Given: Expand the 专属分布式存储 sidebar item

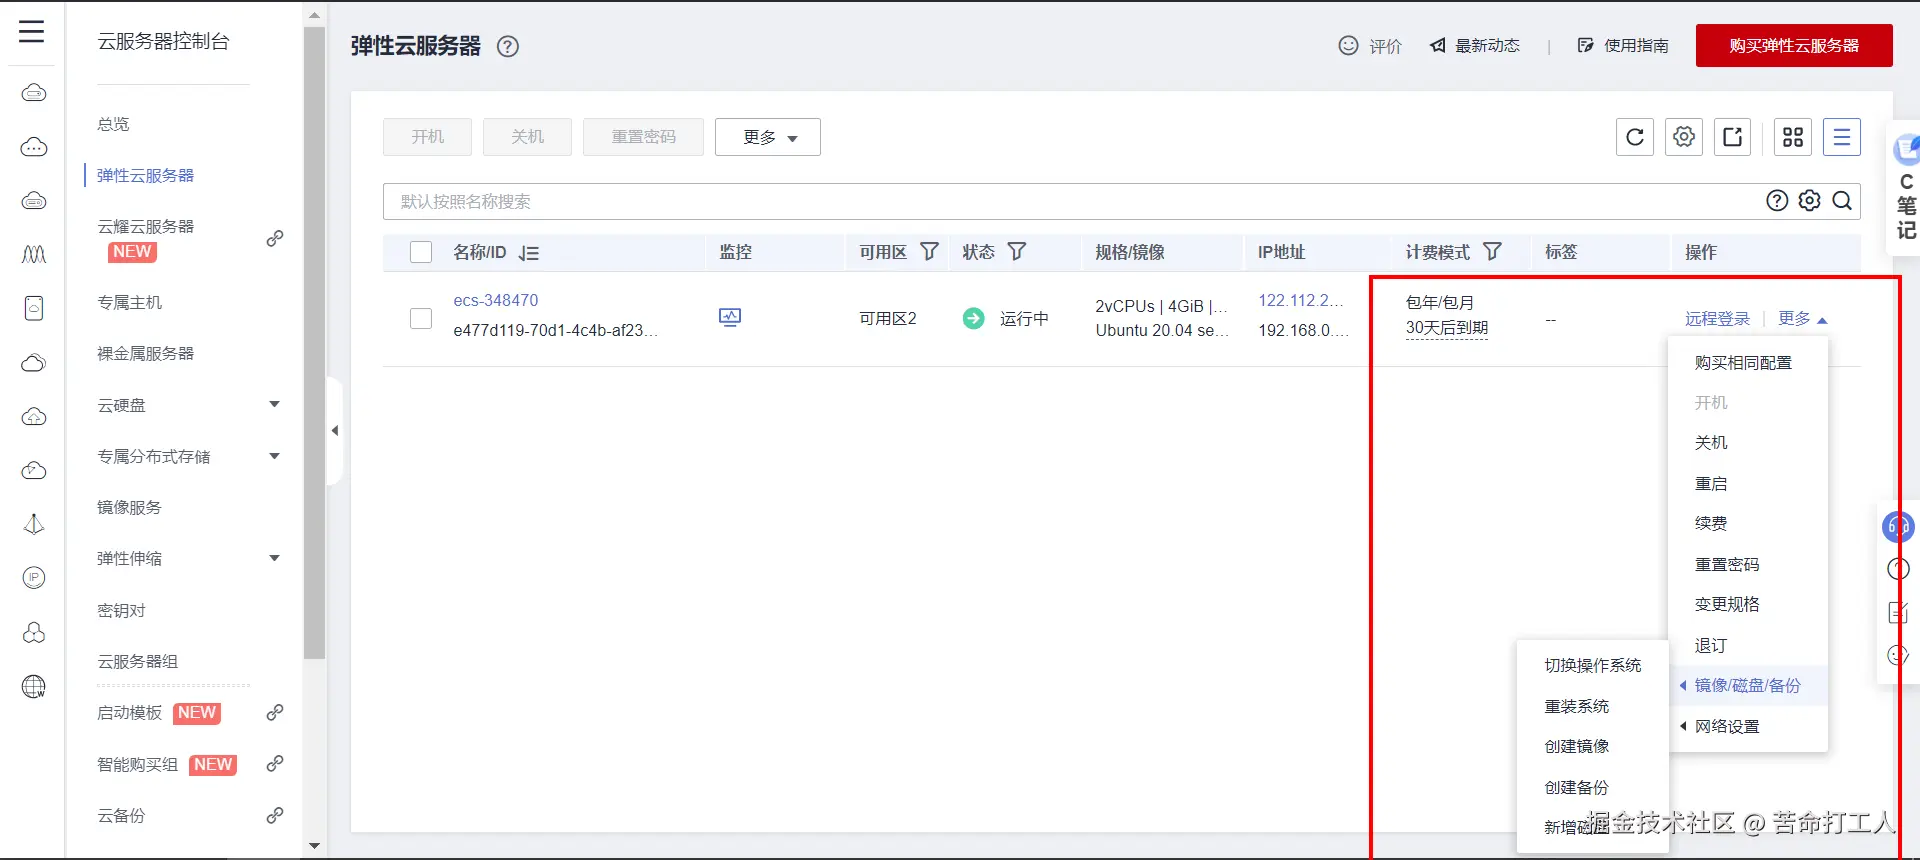Looking at the screenshot, I should pyautogui.click(x=274, y=457).
